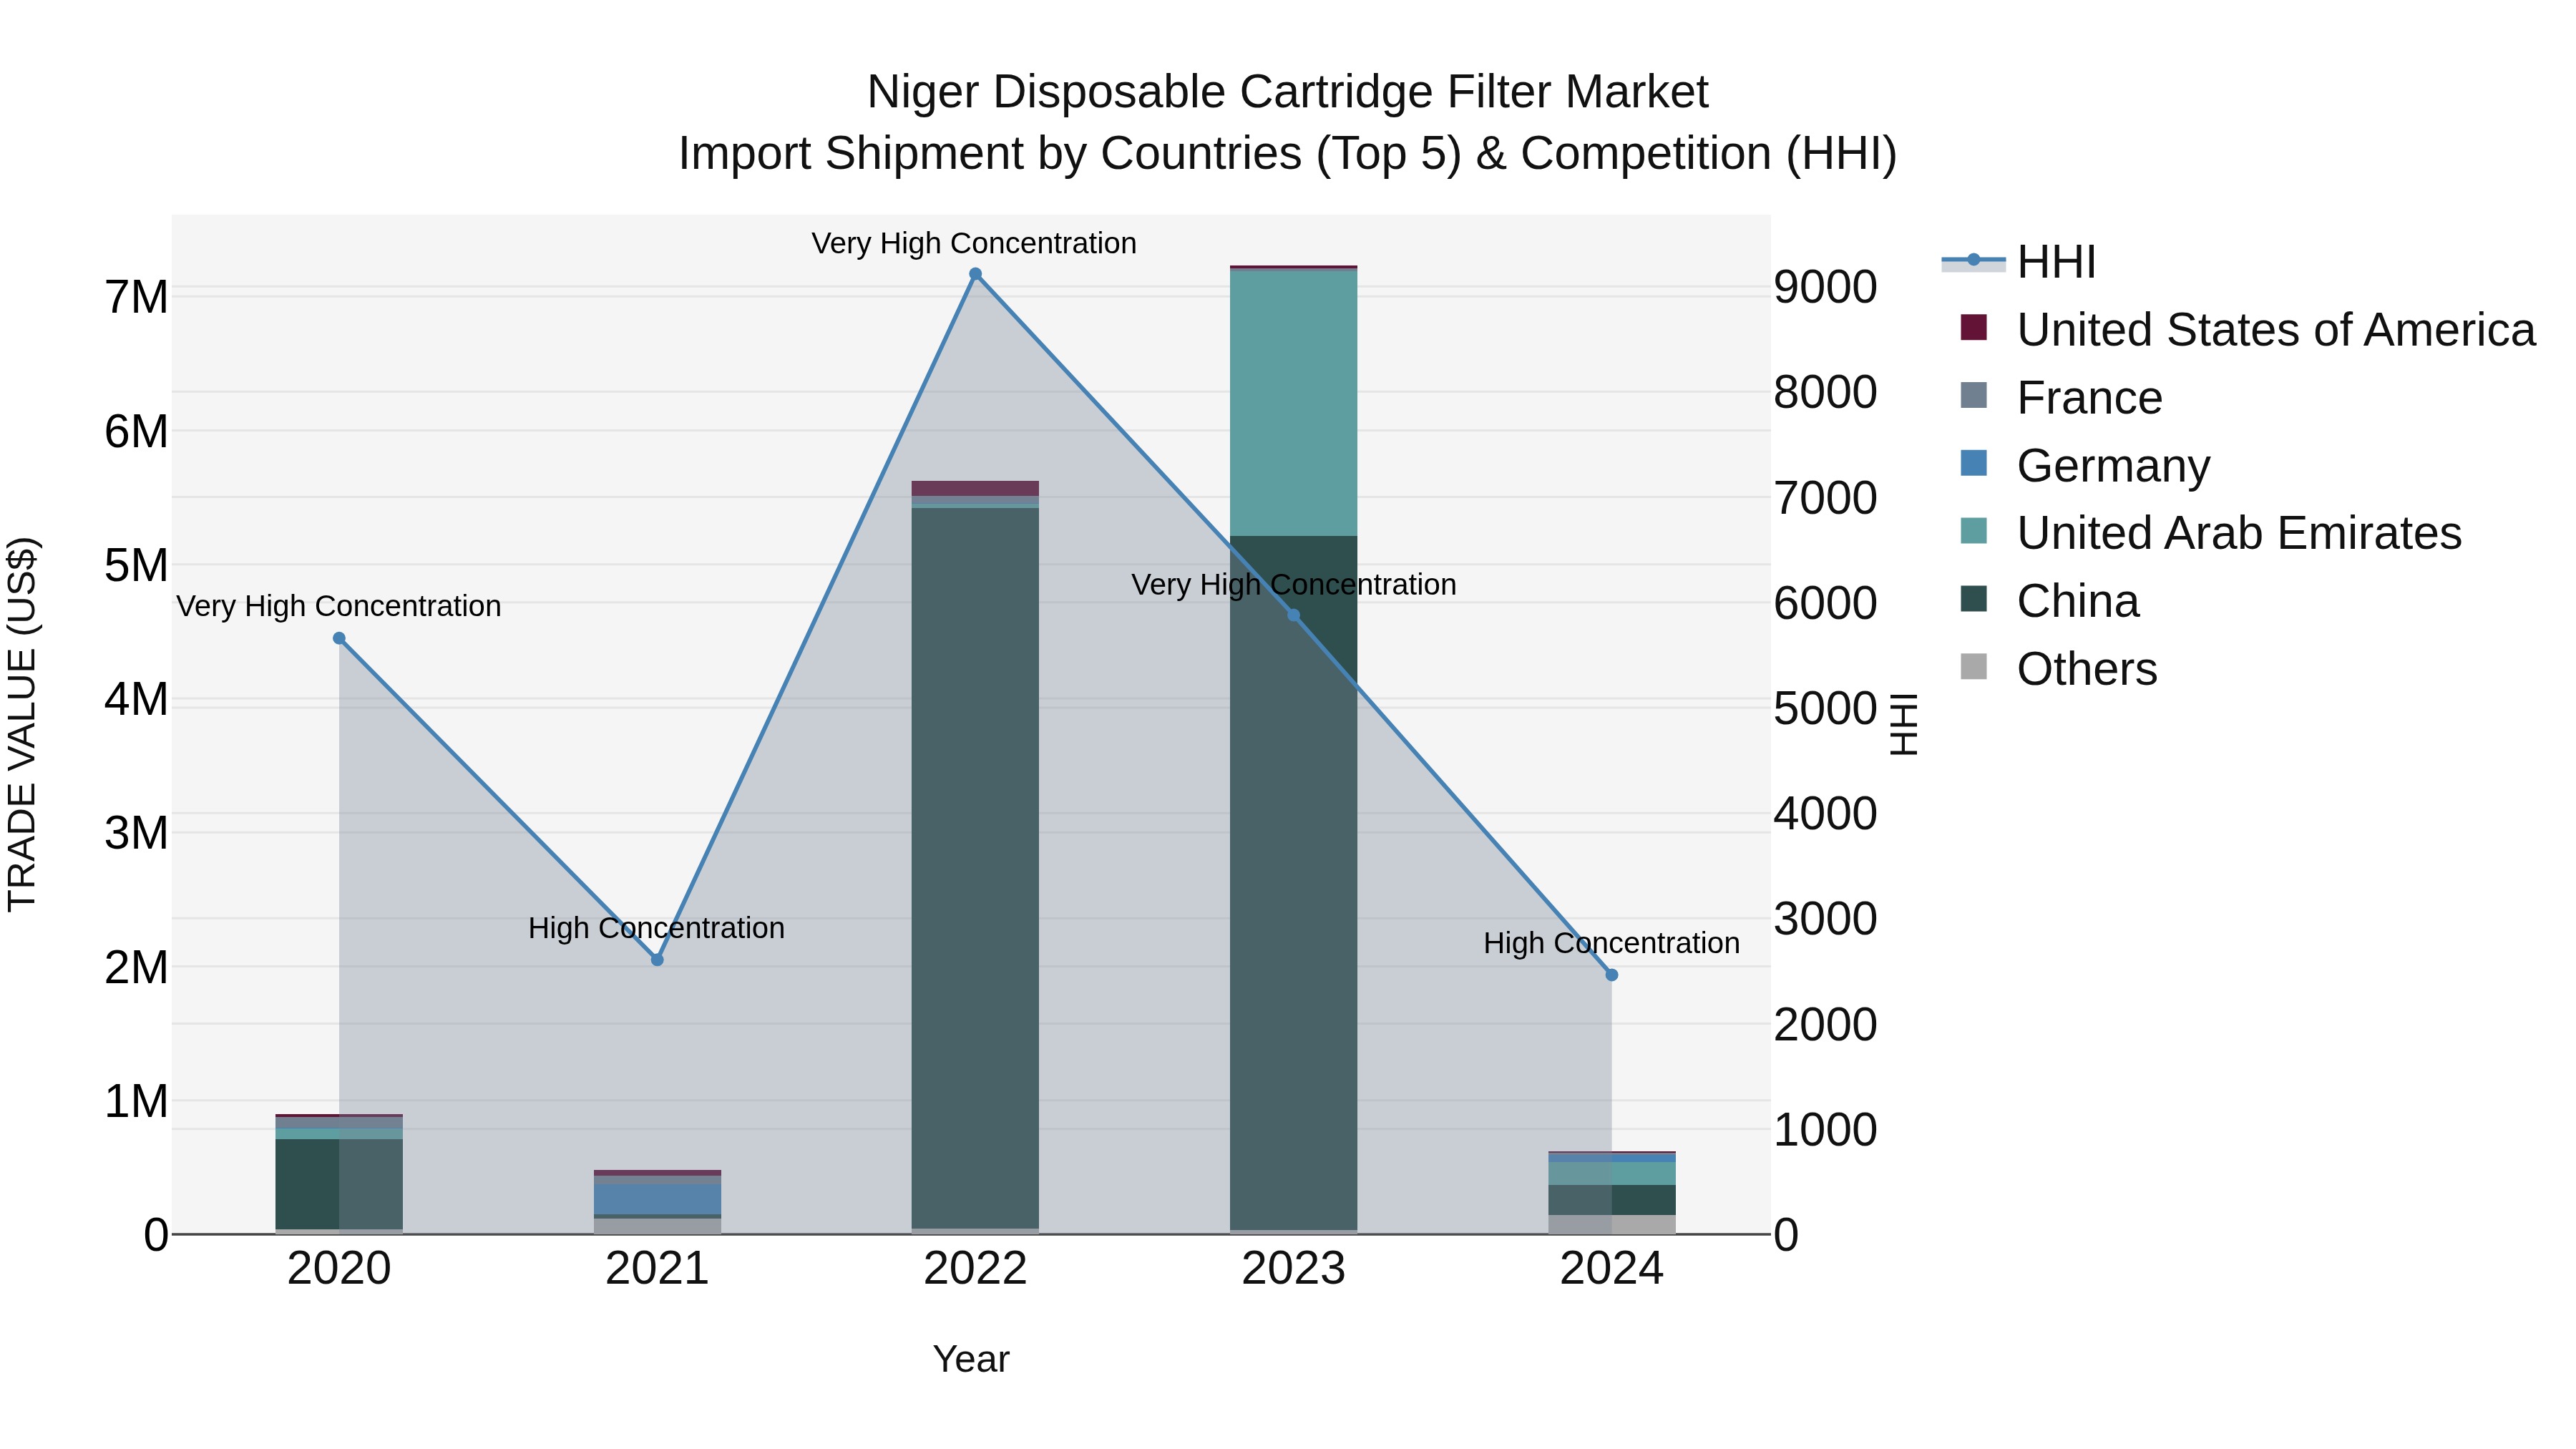This screenshot has height=1449, width=2576.
Task: Toggle the HHI legend entry
Action: point(2018,262)
